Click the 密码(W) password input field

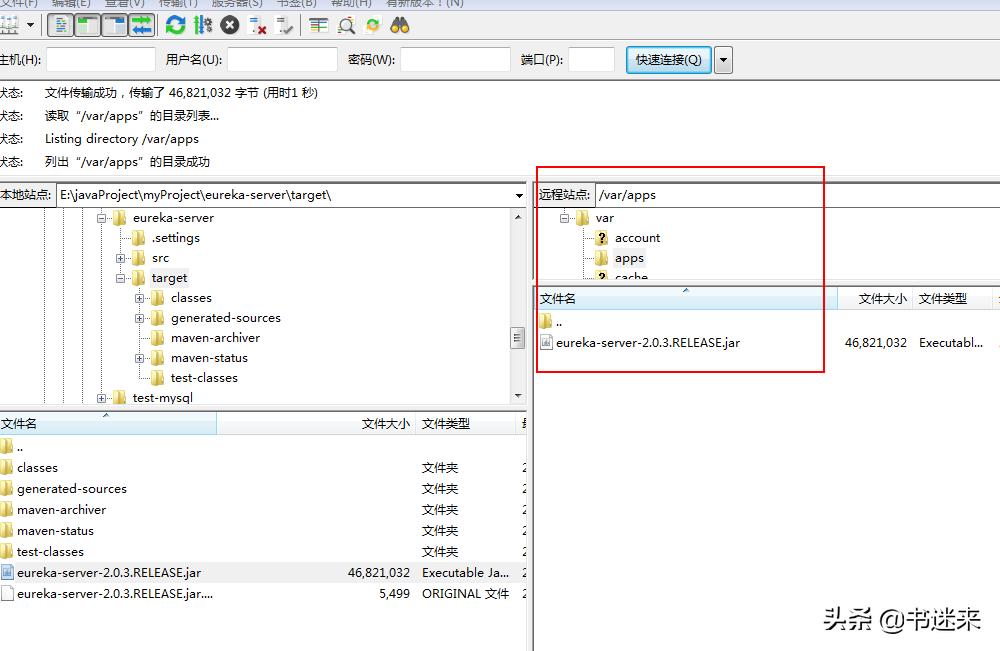coord(455,59)
